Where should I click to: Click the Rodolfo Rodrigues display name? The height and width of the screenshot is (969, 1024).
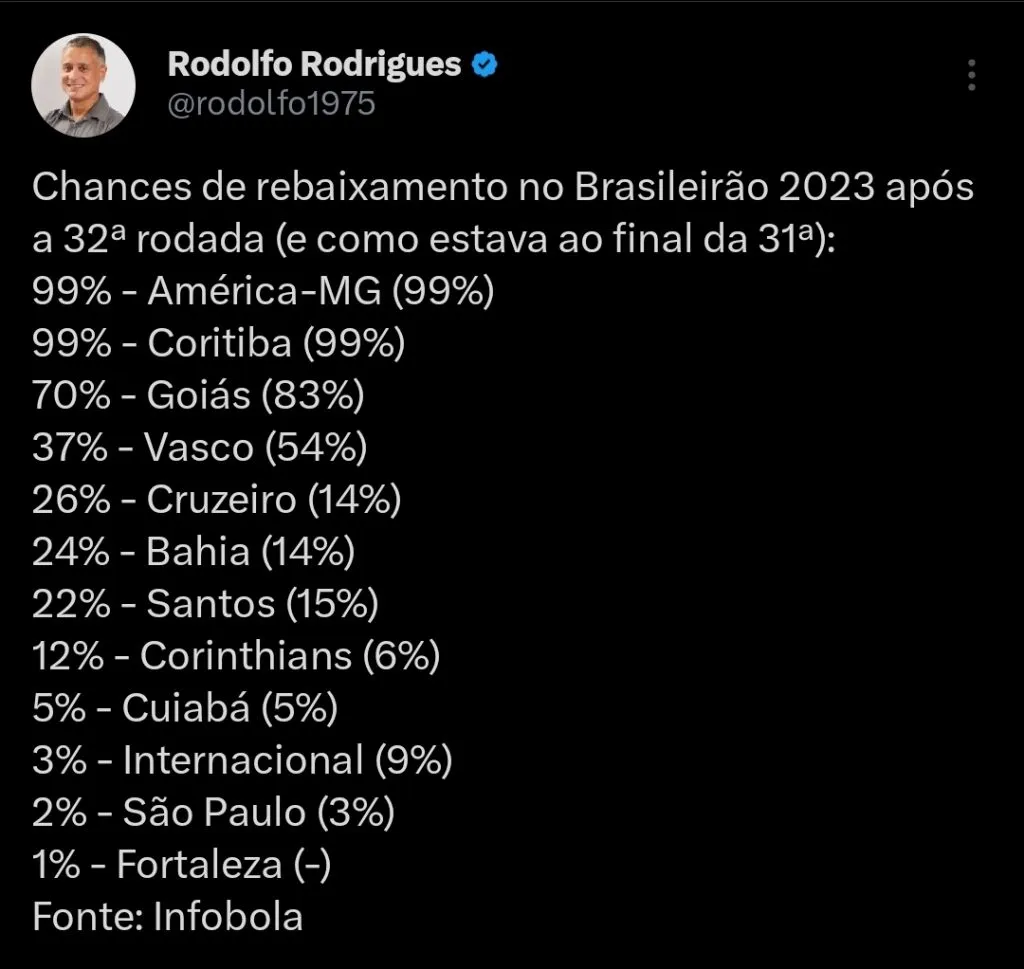point(313,64)
